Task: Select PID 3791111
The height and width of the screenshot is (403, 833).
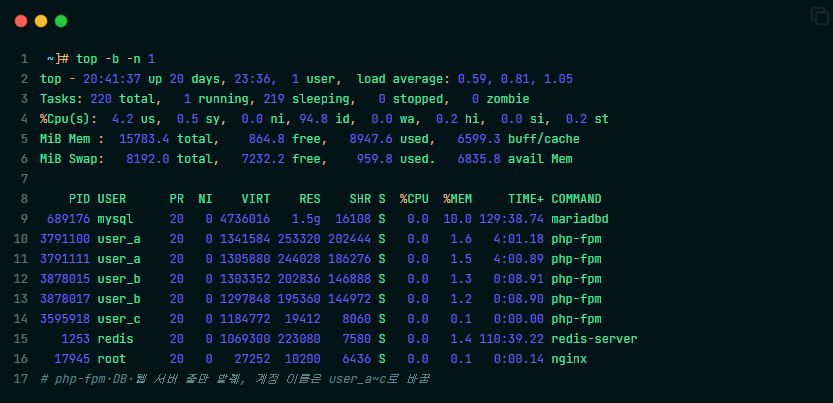Action: [65, 259]
